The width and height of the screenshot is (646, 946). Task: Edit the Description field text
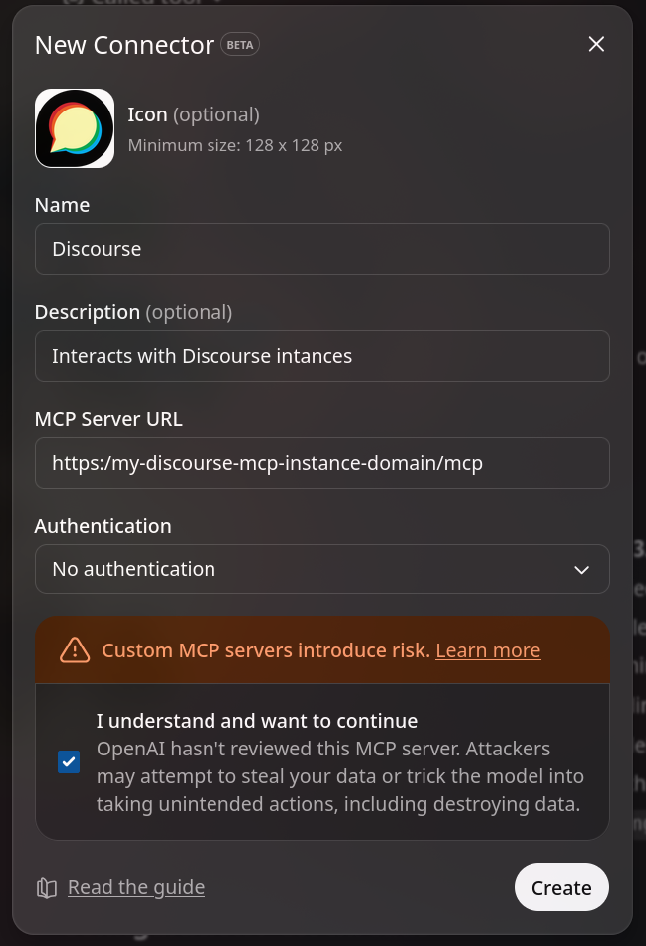[x=322, y=356]
